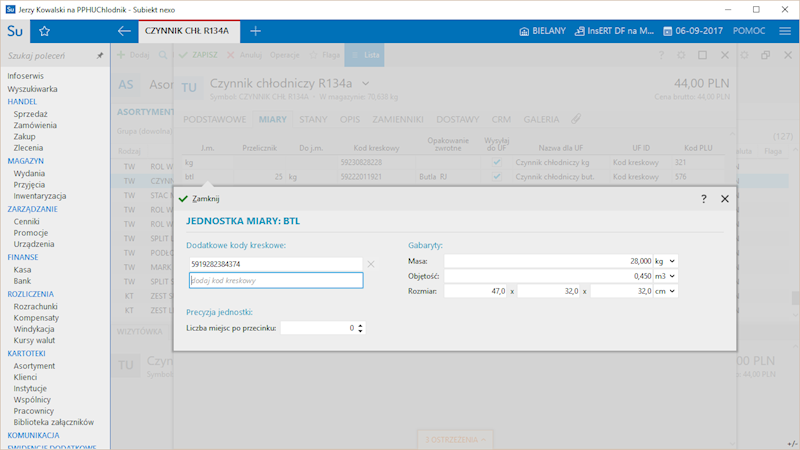Image resolution: width=800 pixels, height=450 pixels.
Task: Click the attachment paperclip icon
Action: pyautogui.click(x=576, y=119)
